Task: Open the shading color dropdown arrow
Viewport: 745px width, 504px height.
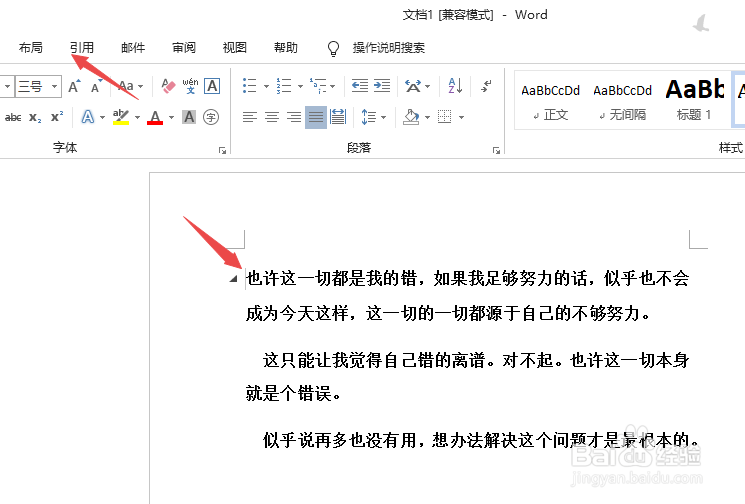Action: click(x=427, y=117)
